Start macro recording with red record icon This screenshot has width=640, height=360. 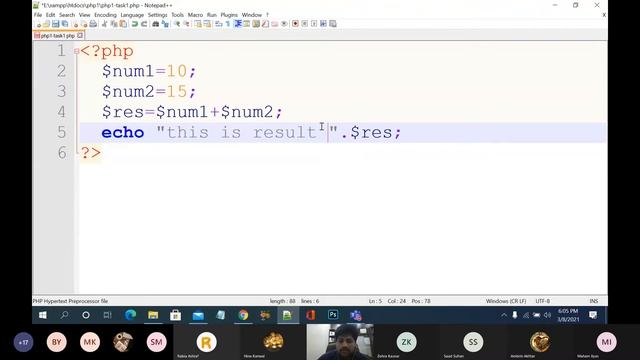295,24
